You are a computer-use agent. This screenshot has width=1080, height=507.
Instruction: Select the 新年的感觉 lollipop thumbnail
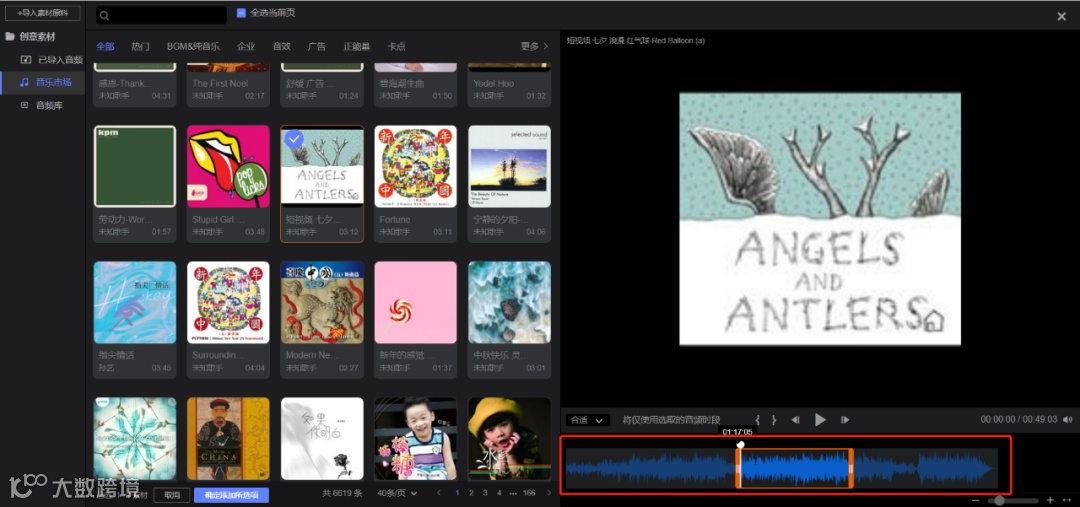416,302
